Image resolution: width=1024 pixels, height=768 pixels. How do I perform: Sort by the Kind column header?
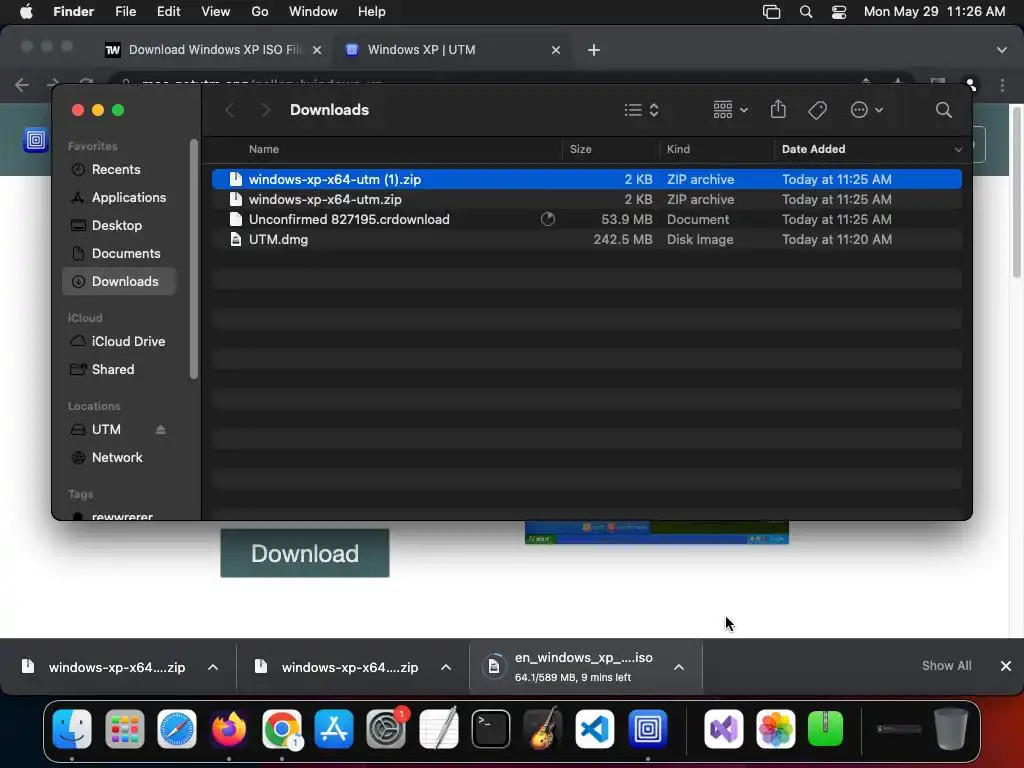(678, 150)
